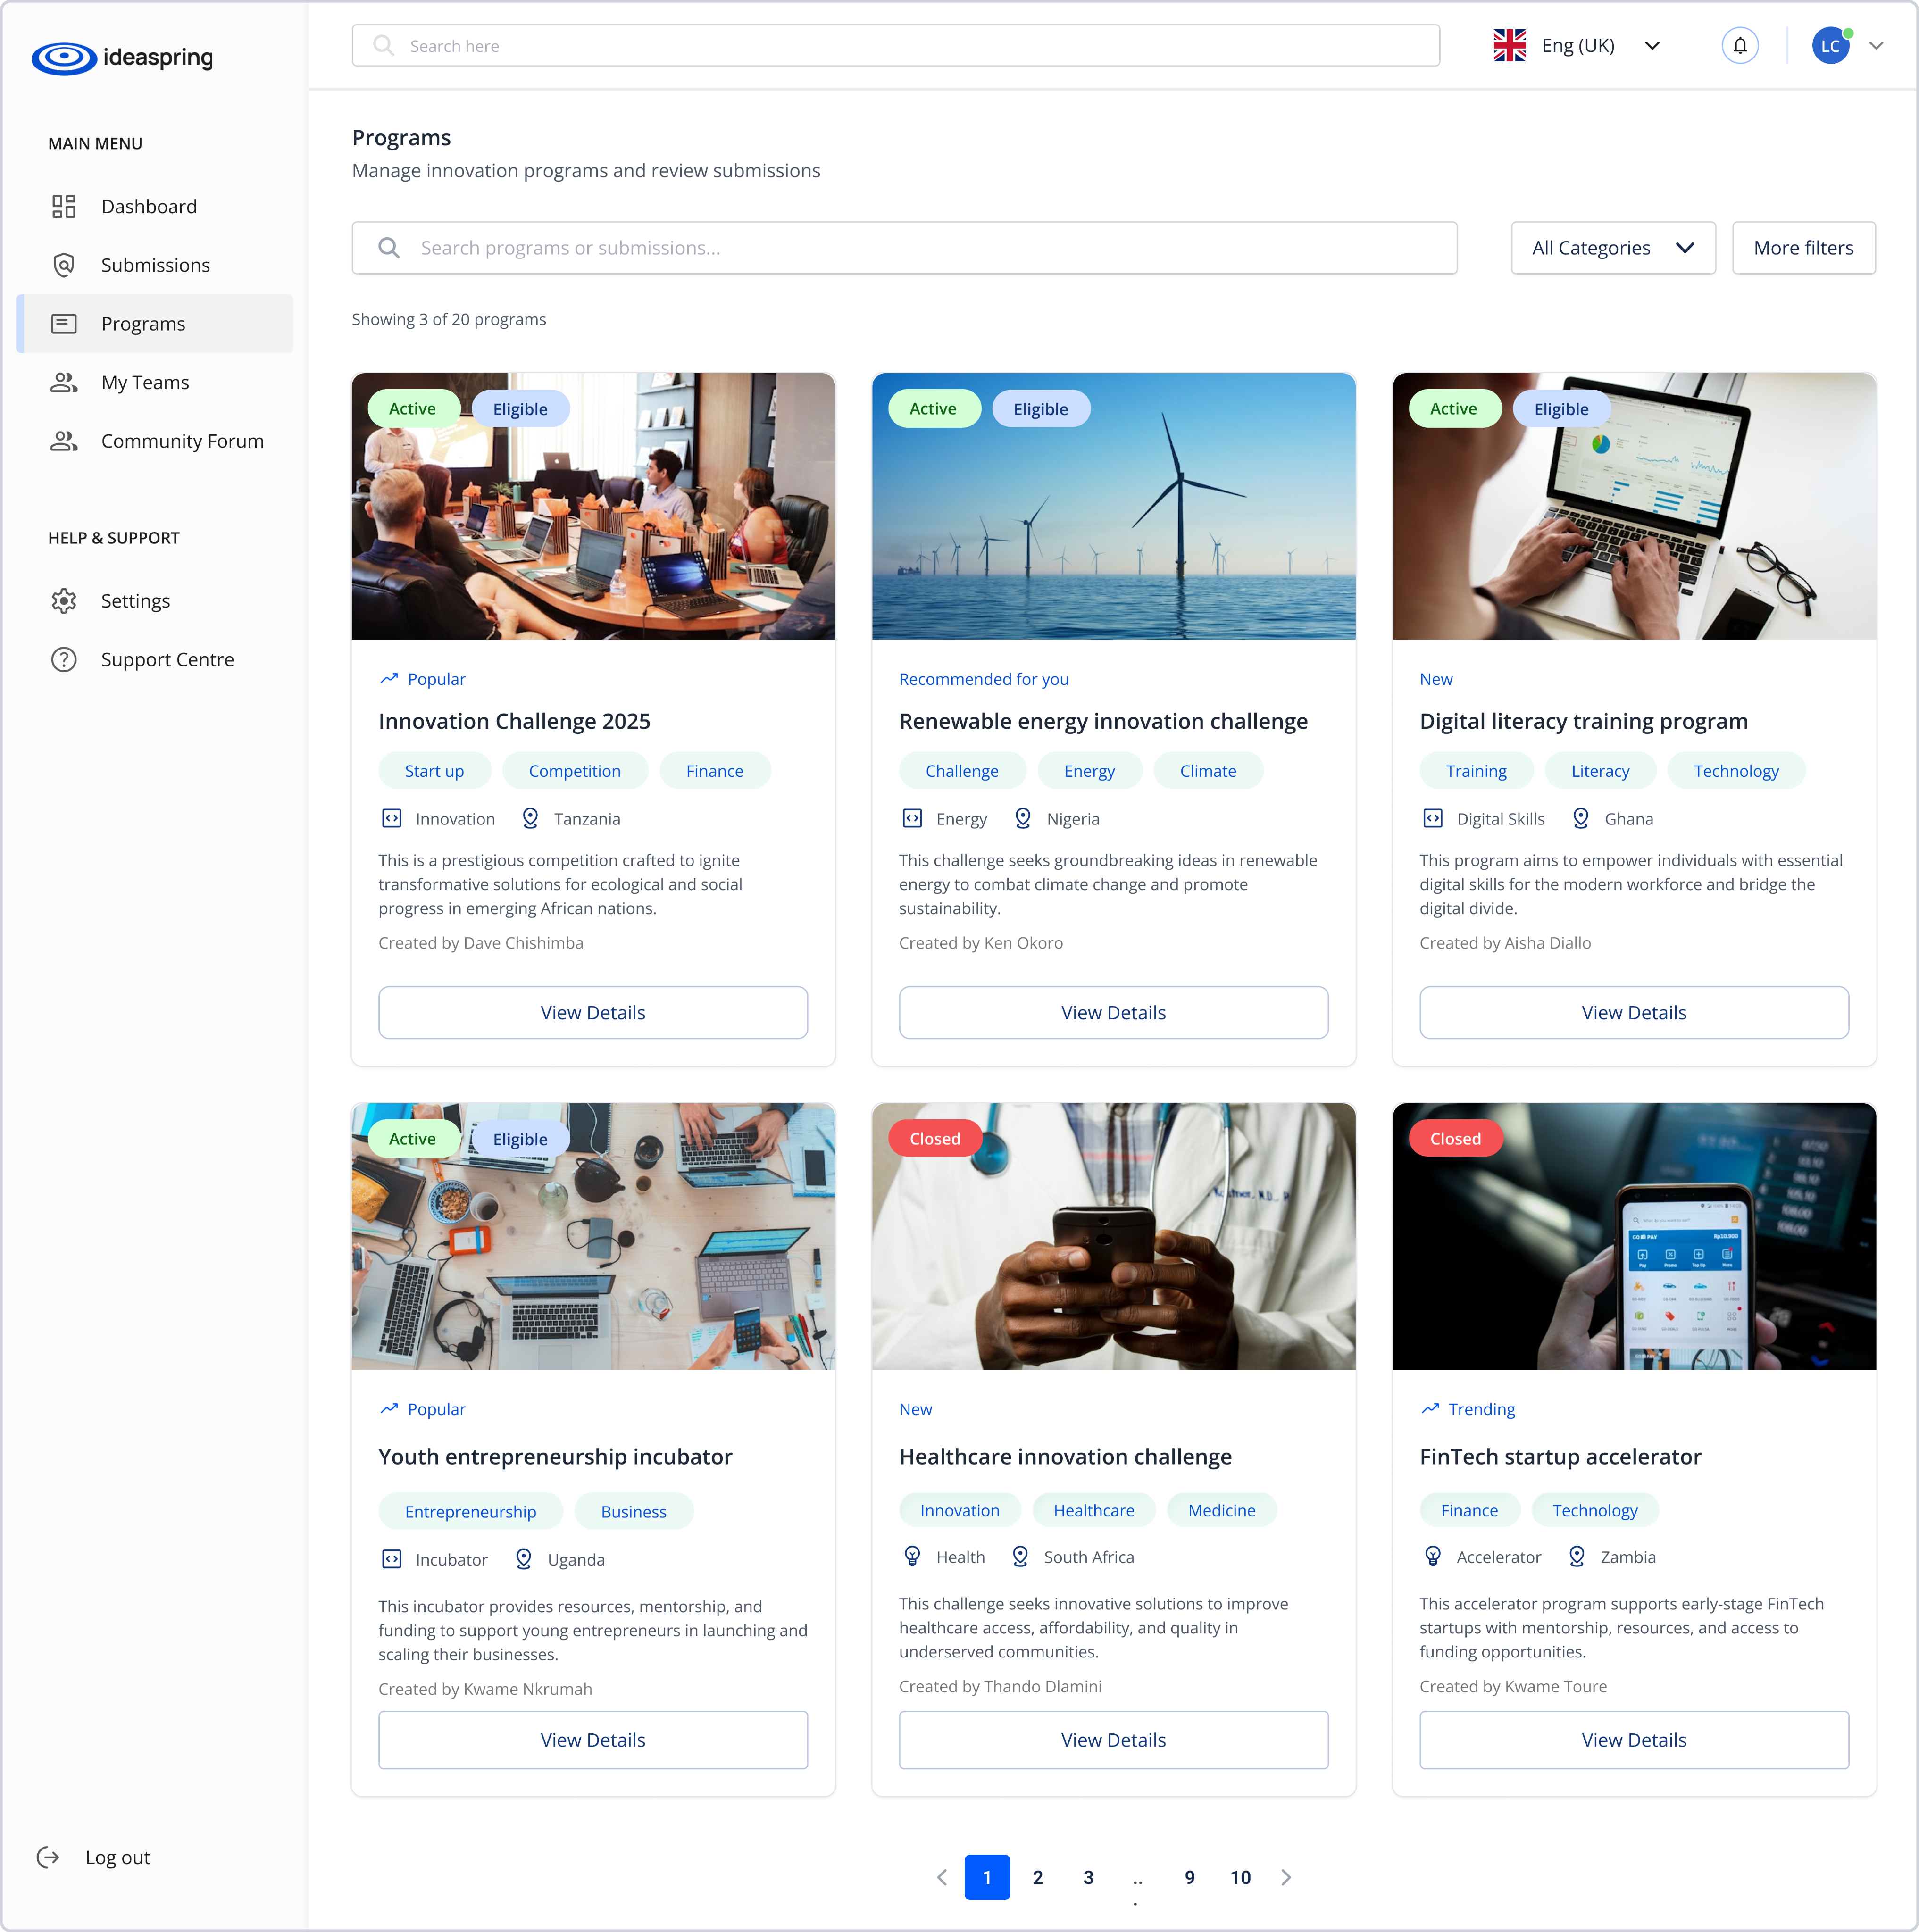1919x1932 pixels.
Task: Select the Dashboard icon in sidebar
Action: point(64,206)
